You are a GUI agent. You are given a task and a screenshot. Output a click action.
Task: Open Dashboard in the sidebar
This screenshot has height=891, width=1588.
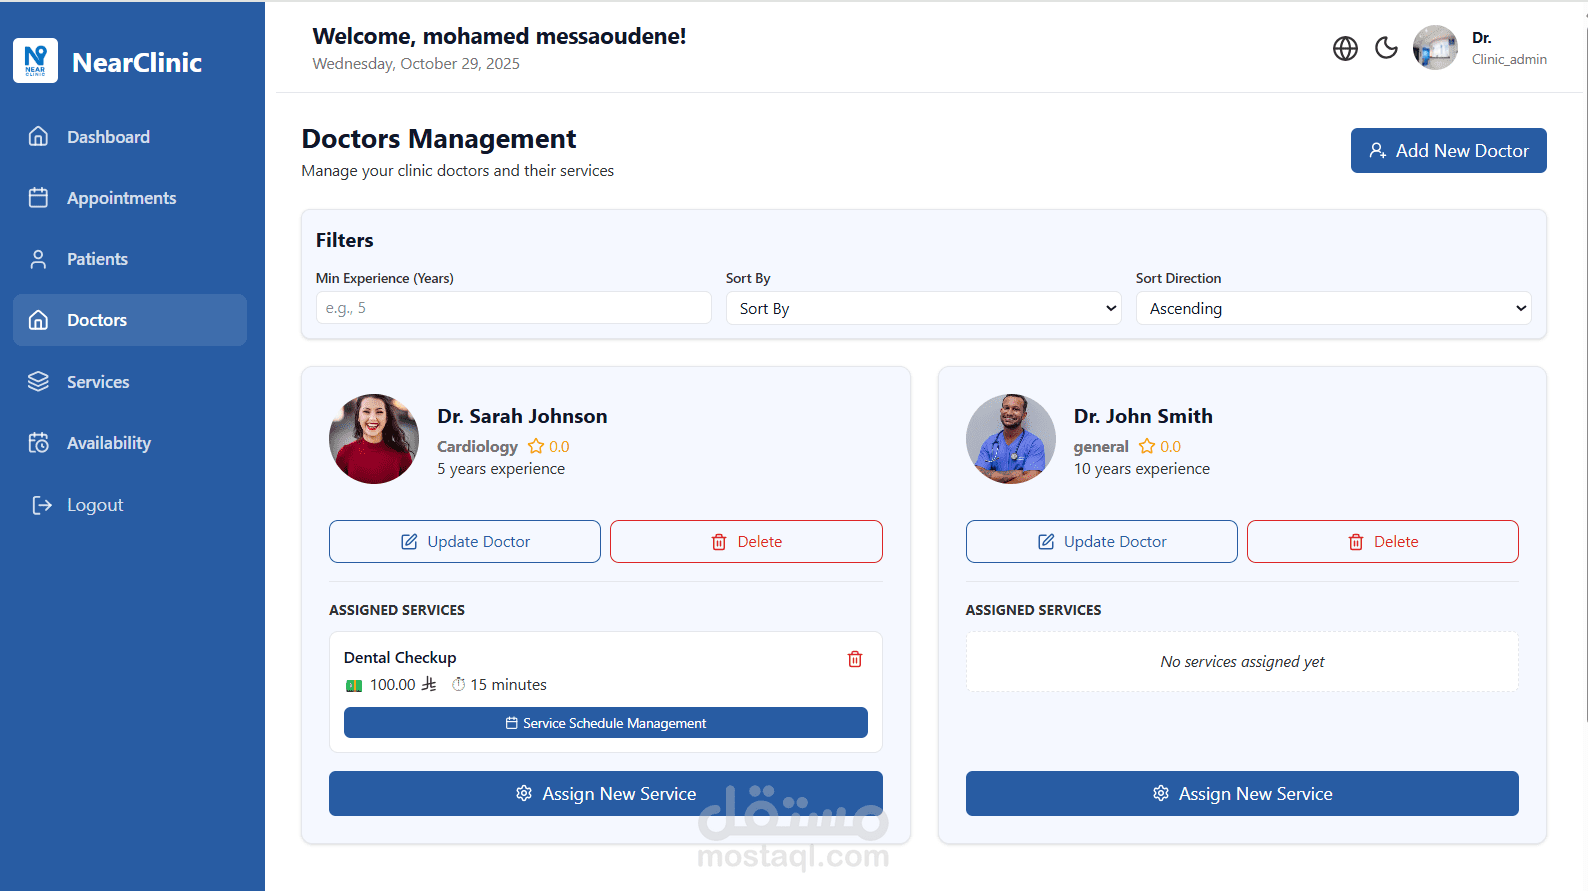click(x=130, y=137)
